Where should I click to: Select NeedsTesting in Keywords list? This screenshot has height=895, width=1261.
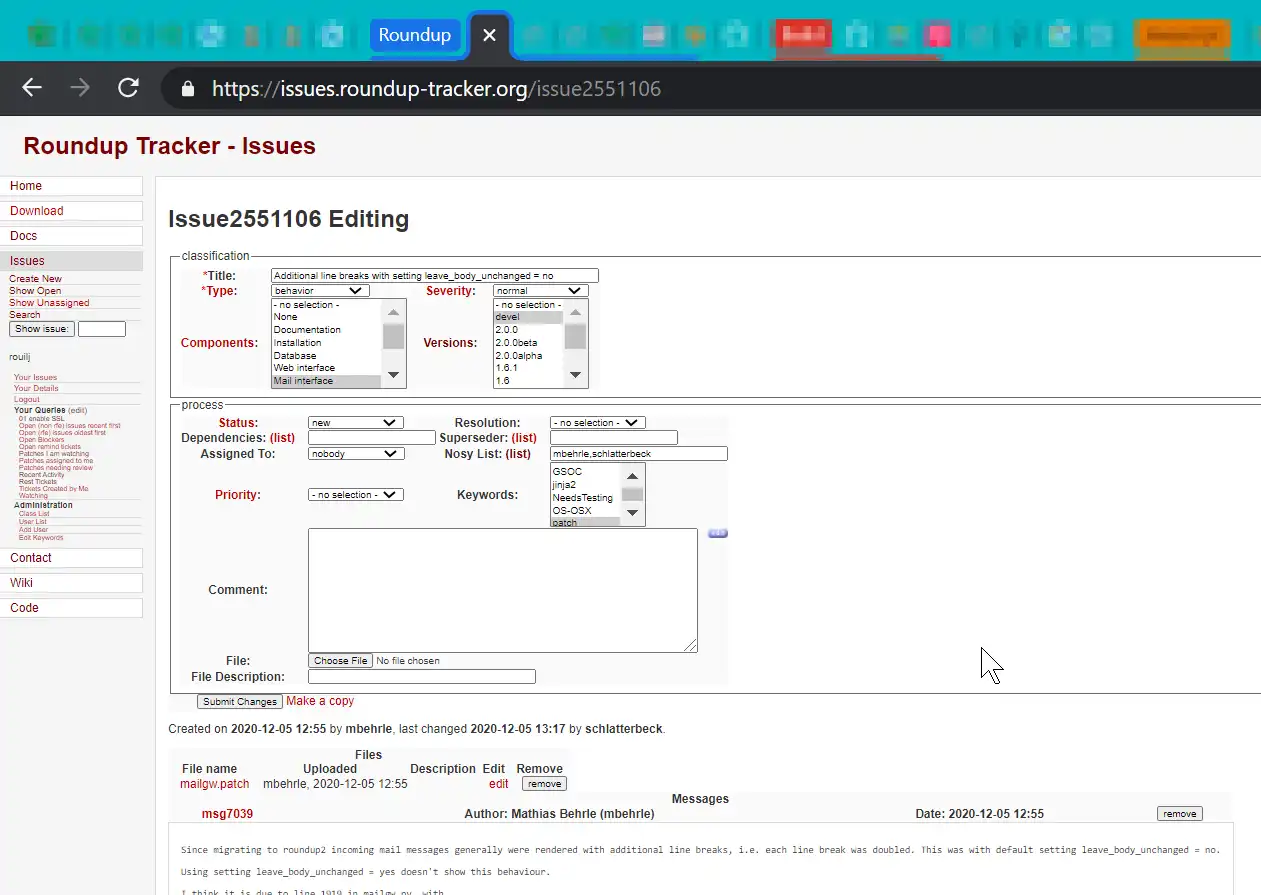[x=585, y=498]
